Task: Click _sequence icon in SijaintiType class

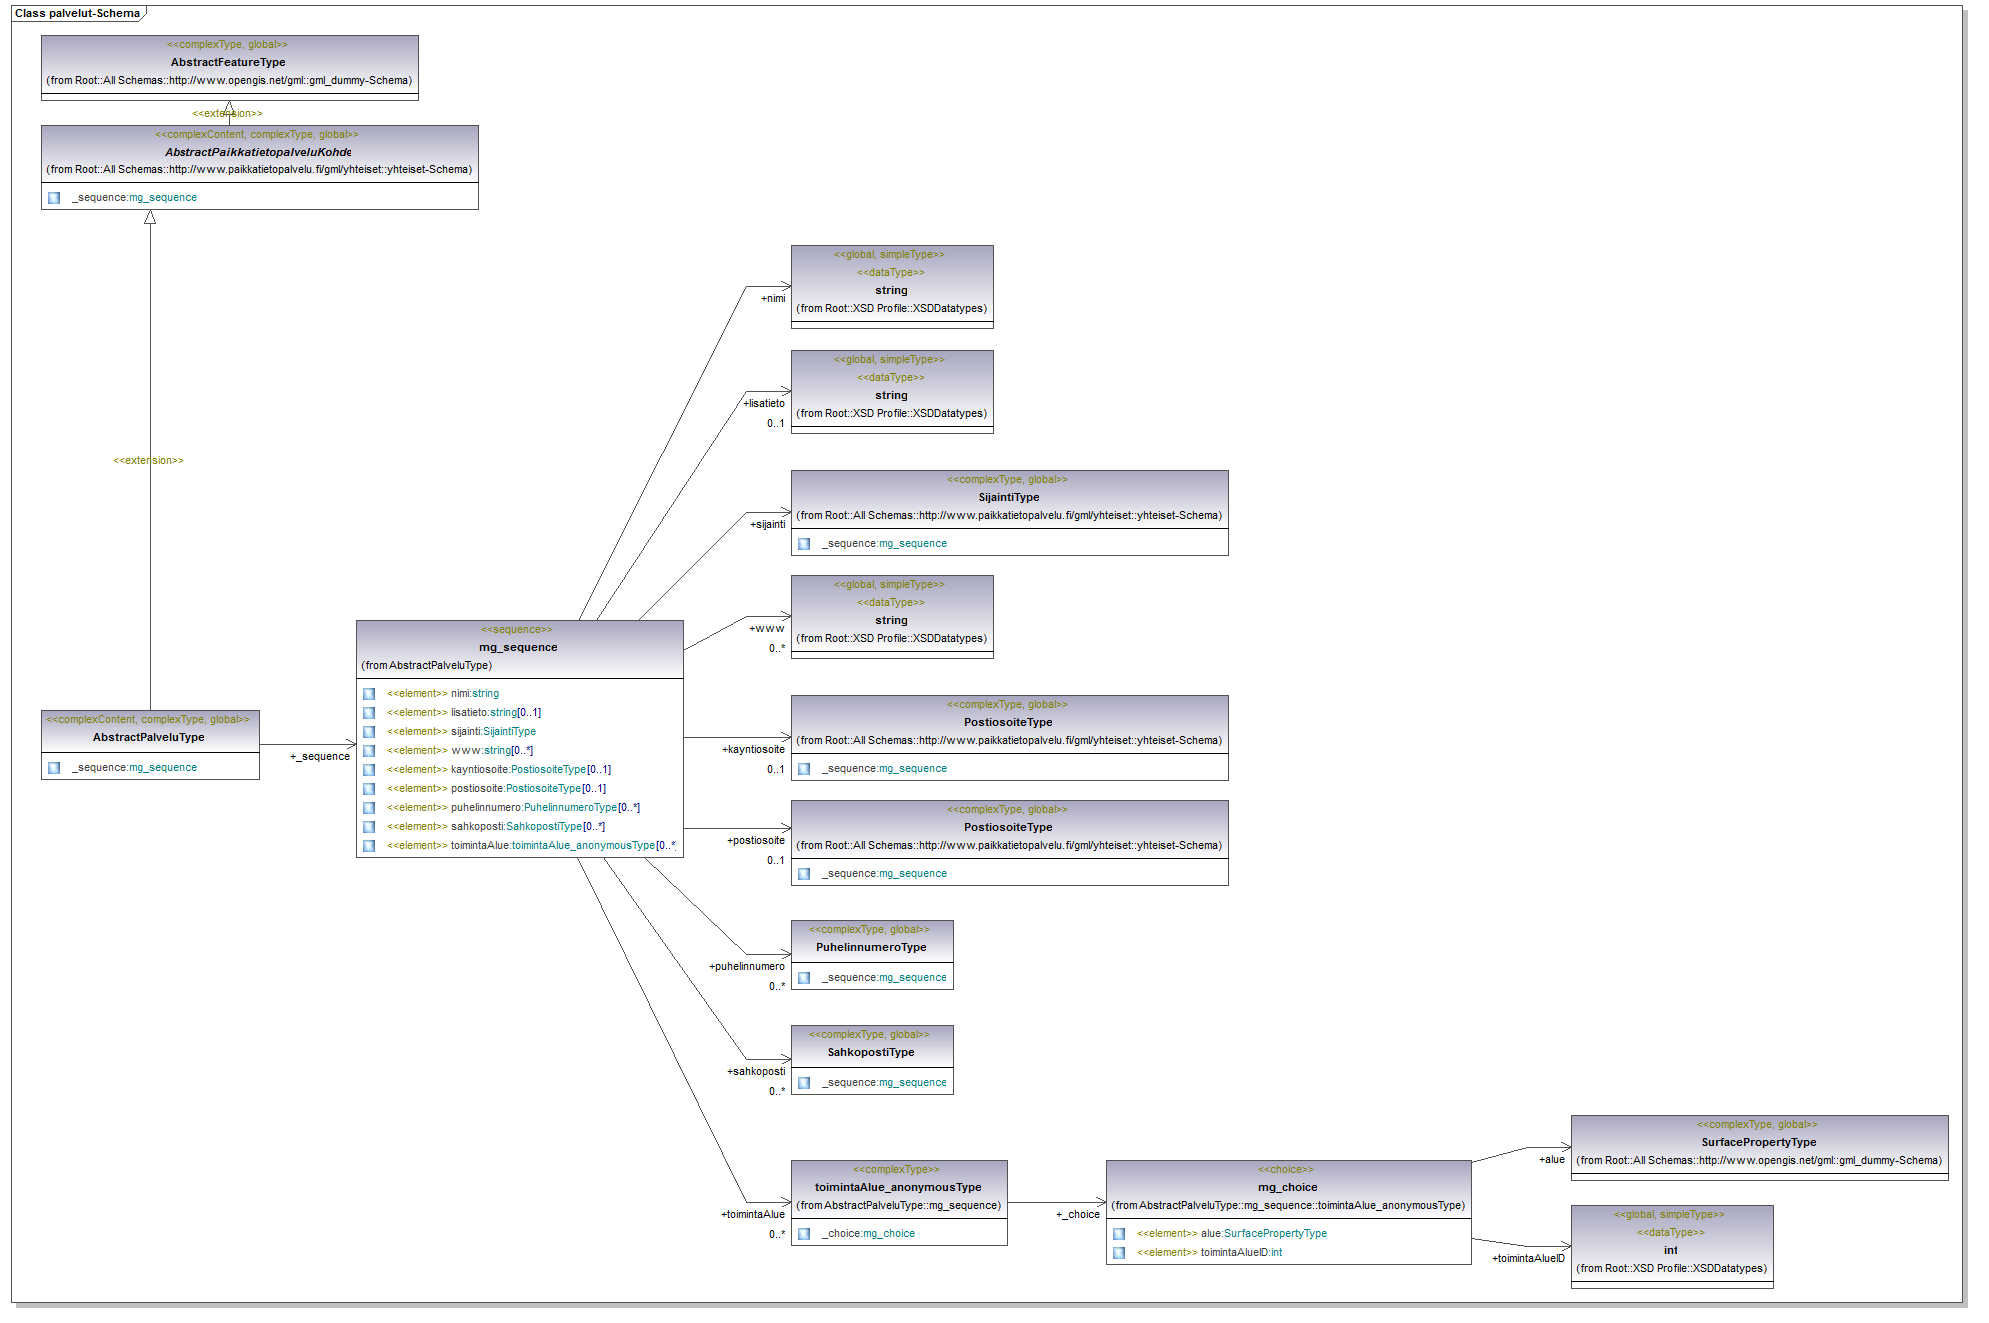Action: 804,544
